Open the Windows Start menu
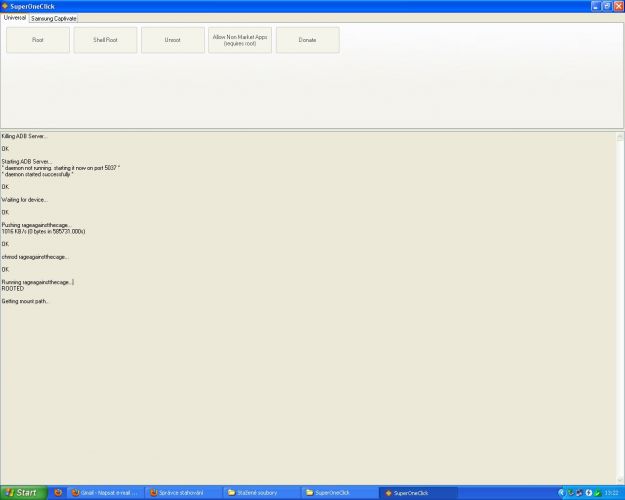The height and width of the screenshot is (500, 625). pos(23,493)
